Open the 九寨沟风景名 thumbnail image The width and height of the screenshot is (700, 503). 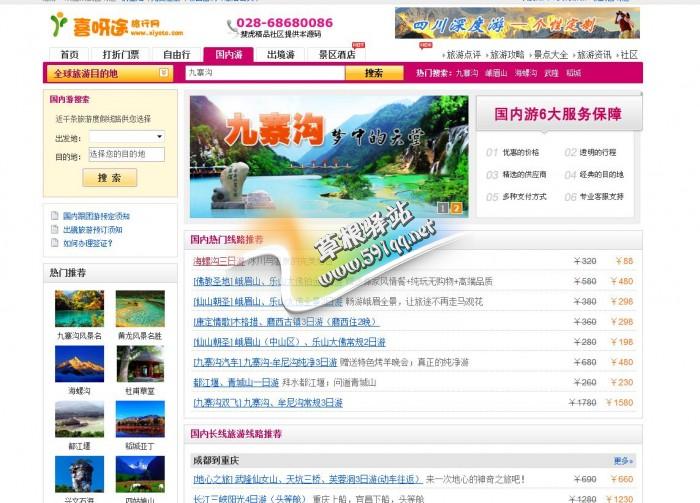pos(79,309)
